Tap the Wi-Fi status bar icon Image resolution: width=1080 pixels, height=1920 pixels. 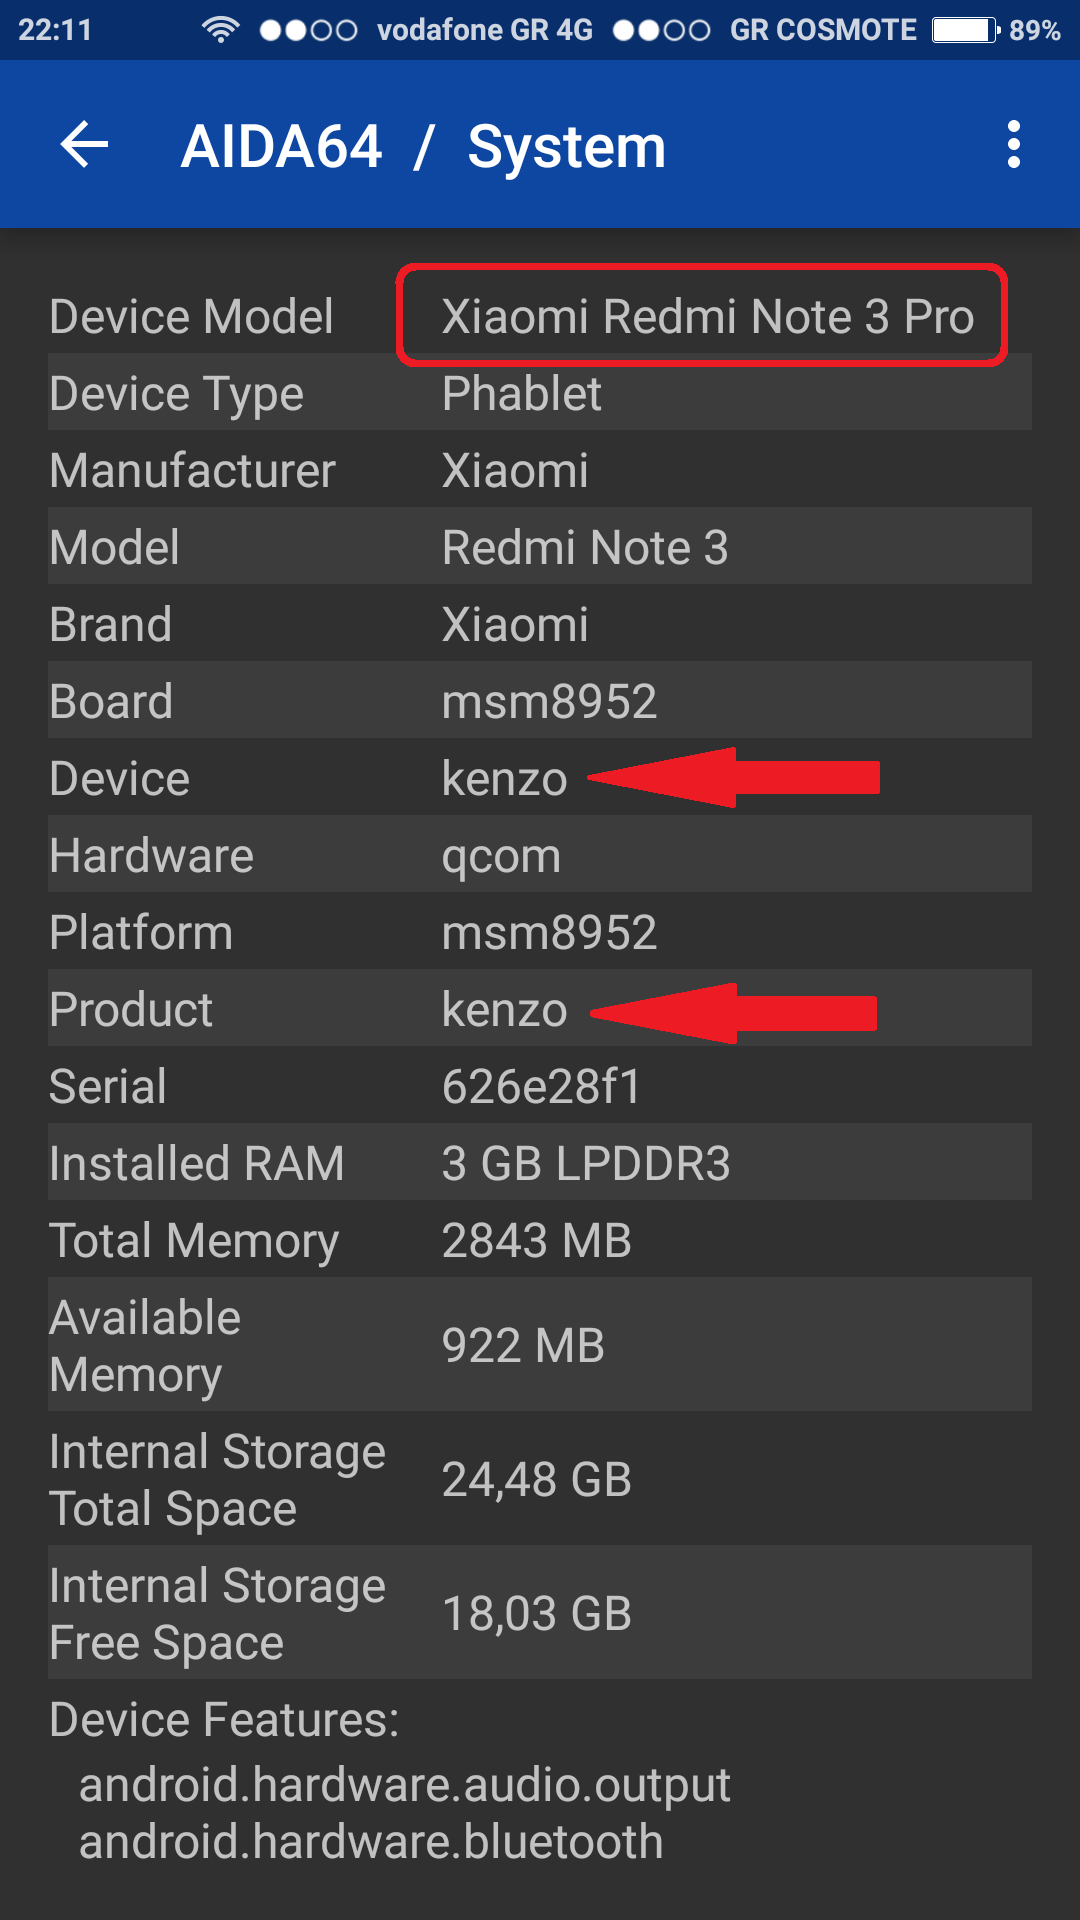(x=219, y=30)
